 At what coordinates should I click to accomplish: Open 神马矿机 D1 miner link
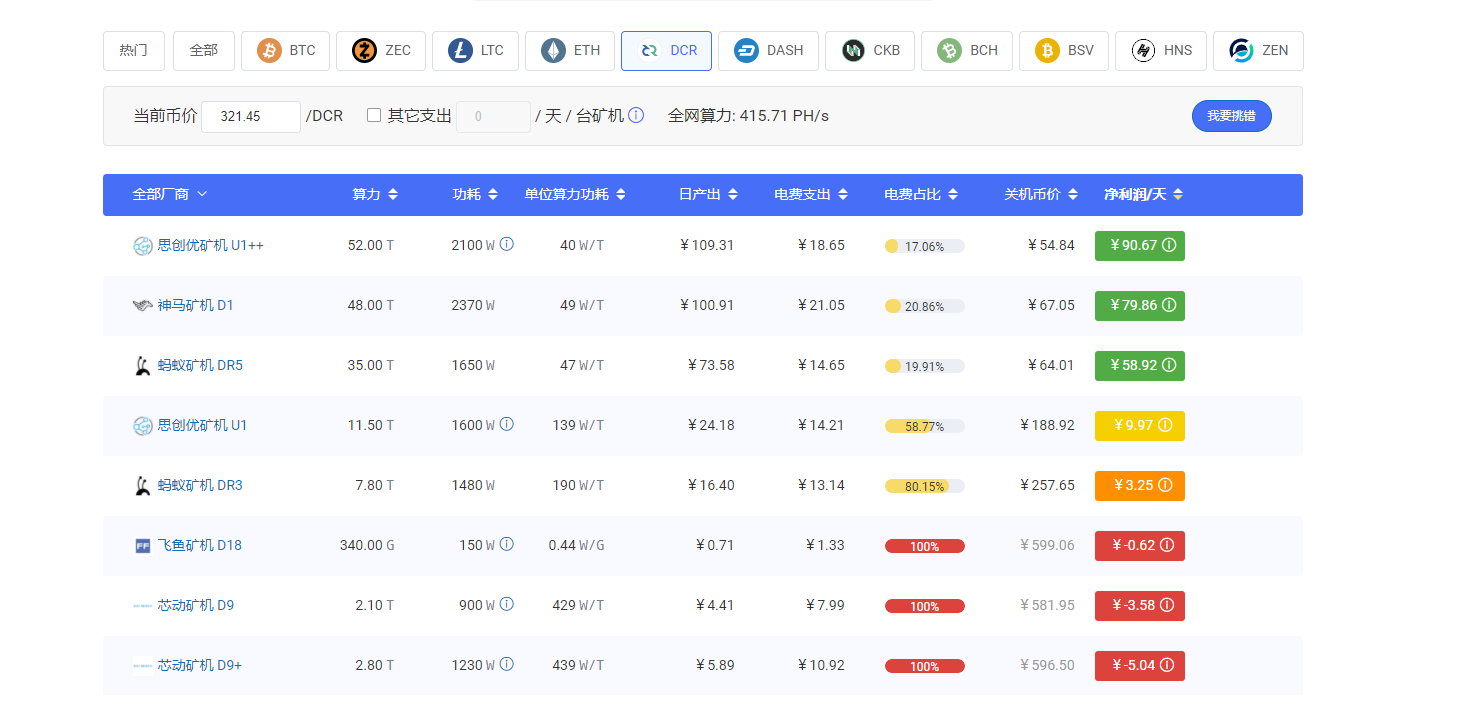(195, 305)
